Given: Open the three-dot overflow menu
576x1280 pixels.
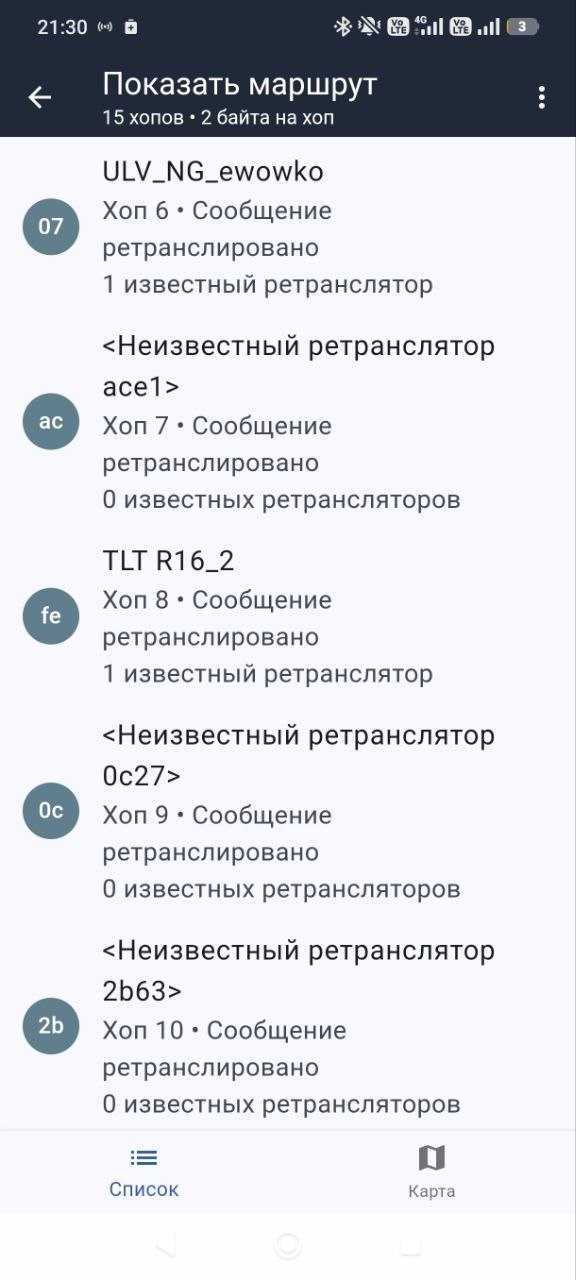Looking at the screenshot, I should coord(541,97).
